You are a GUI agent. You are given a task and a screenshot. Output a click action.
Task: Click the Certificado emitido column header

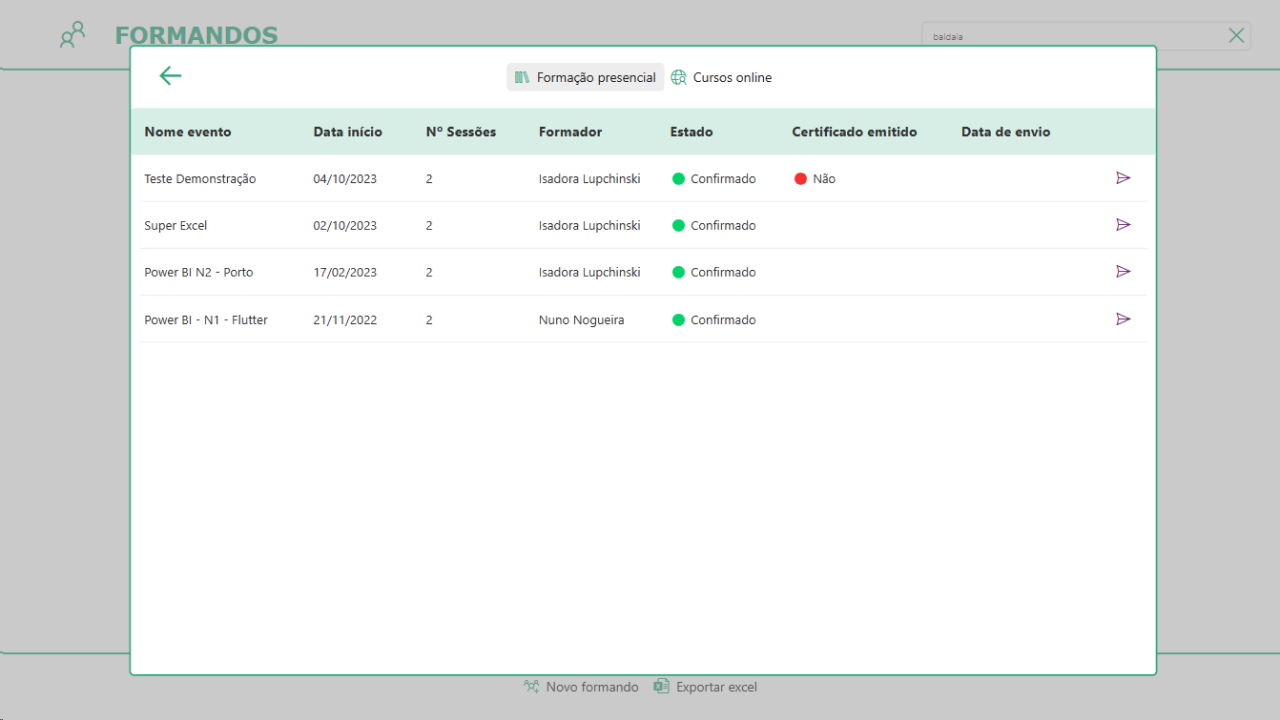(x=854, y=132)
